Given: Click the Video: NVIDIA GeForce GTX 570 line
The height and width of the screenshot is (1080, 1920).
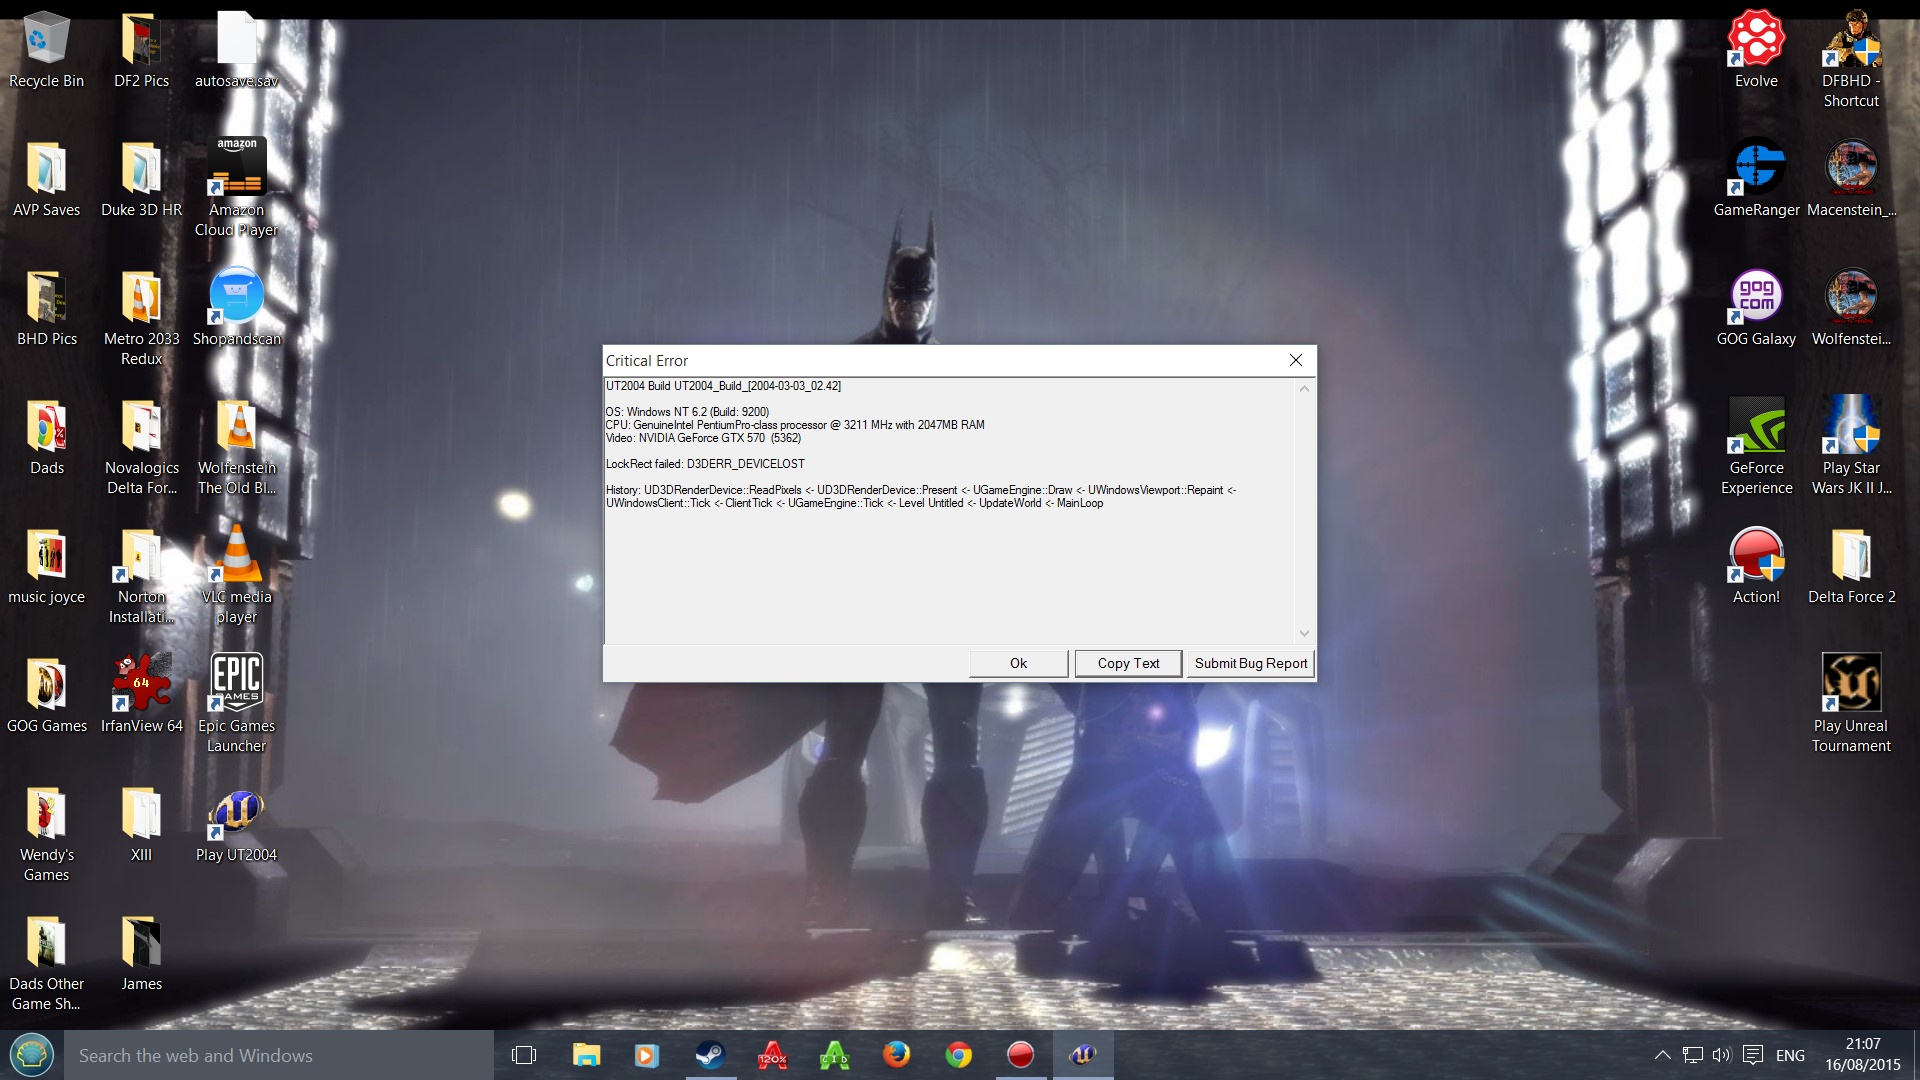Looking at the screenshot, I should coord(703,438).
